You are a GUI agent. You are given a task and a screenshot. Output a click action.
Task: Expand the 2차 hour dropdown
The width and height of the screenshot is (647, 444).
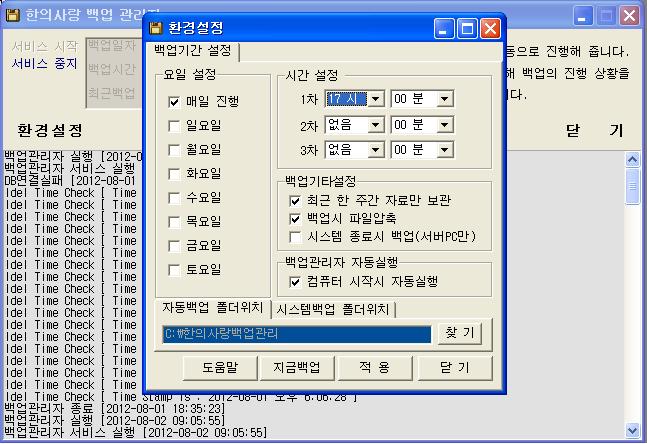[376, 124]
